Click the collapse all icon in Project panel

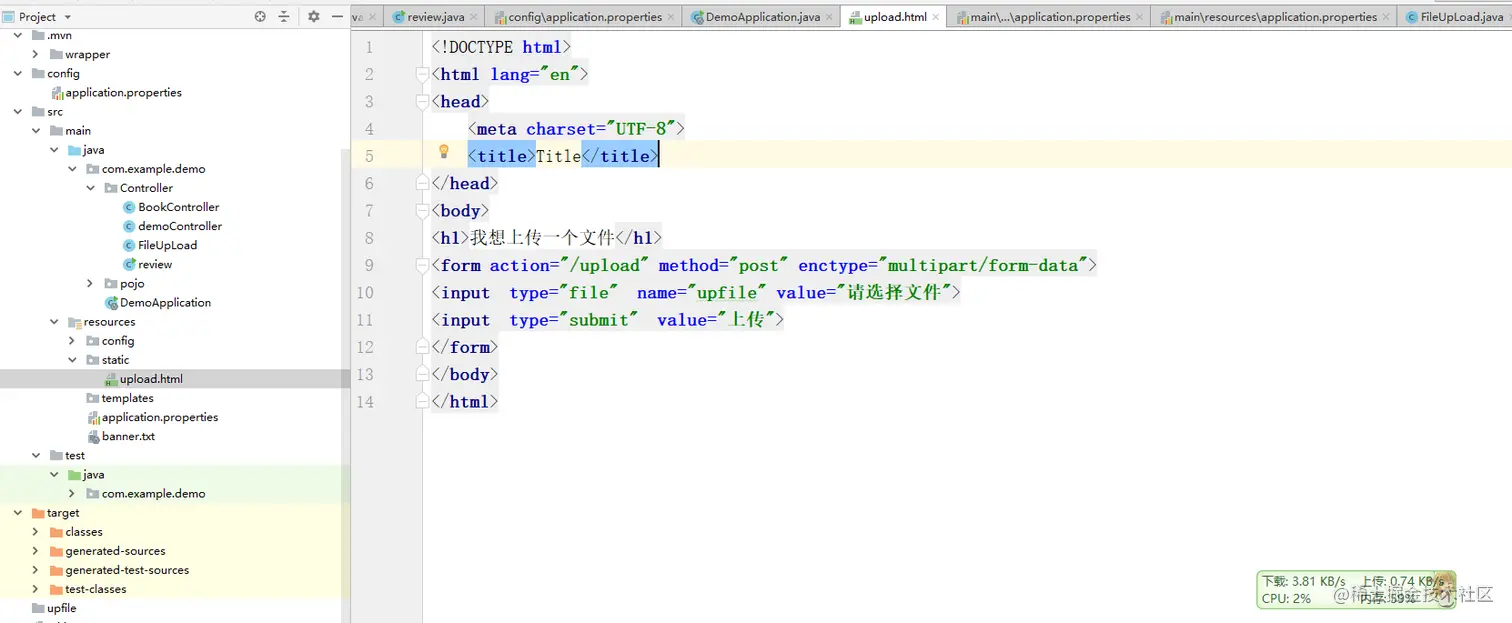284,17
